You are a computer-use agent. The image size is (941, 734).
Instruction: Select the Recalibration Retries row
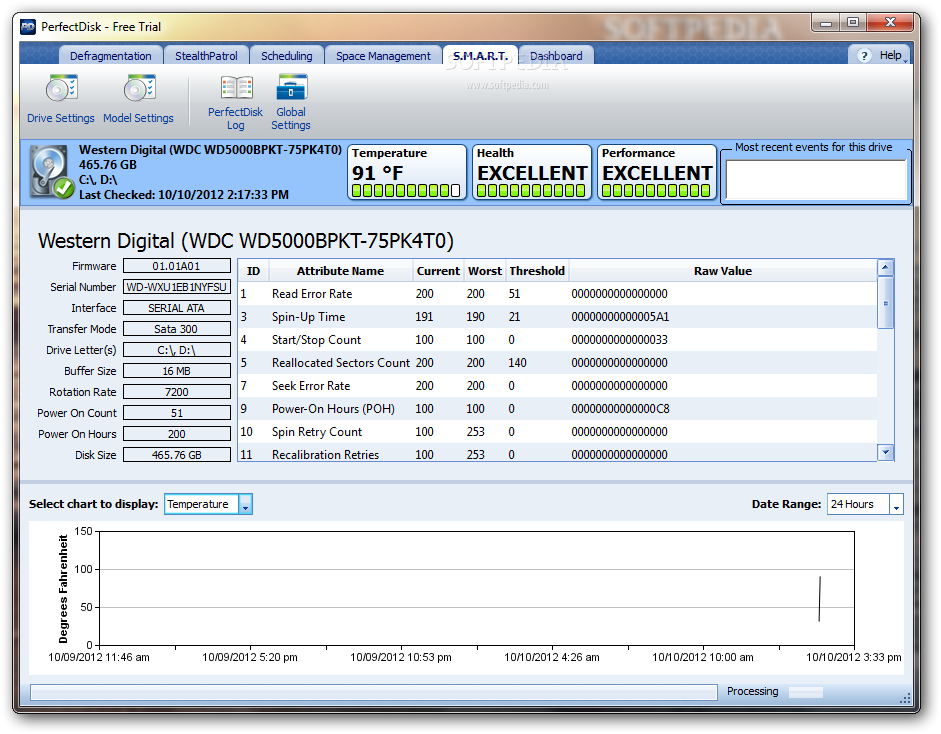tap(558, 453)
